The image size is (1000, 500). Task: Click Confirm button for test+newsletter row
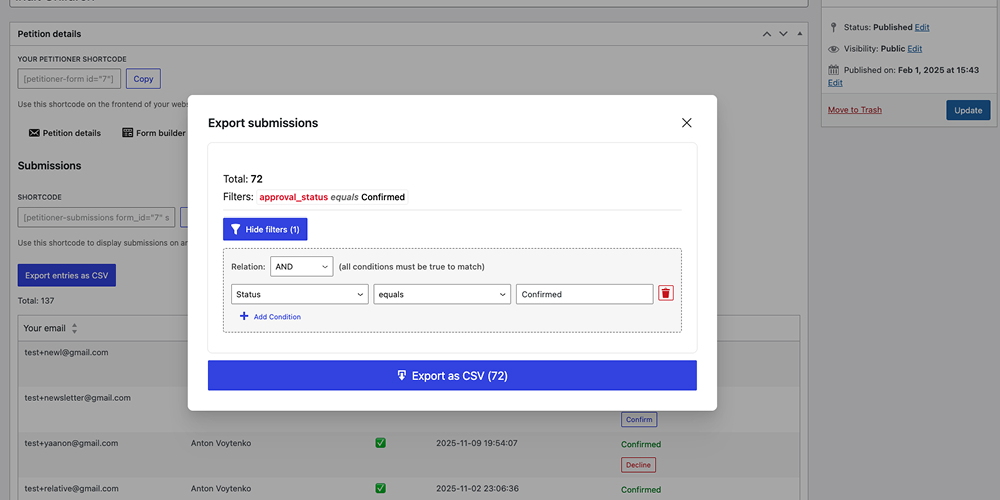(639, 420)
